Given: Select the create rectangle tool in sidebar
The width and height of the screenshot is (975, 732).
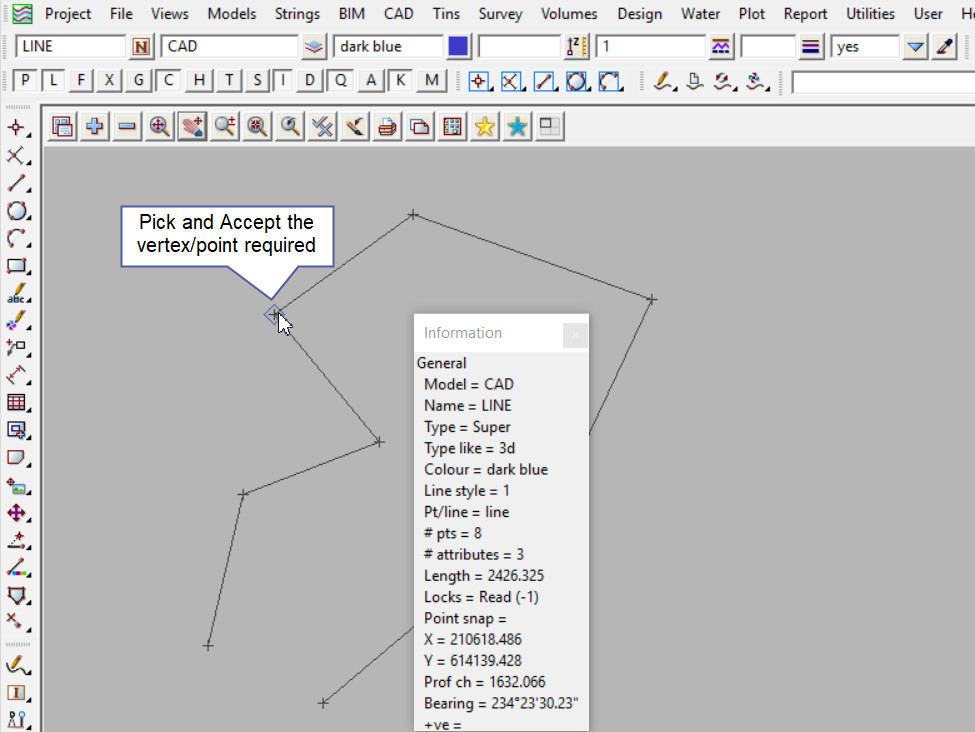Looking at the screenshot, I should 16,266.
